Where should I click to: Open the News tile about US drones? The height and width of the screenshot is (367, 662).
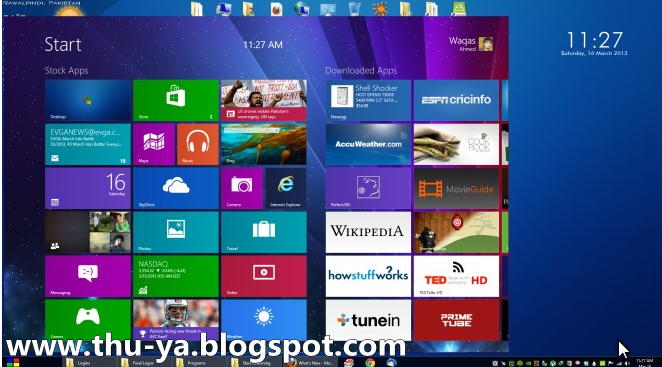(263, 100)
